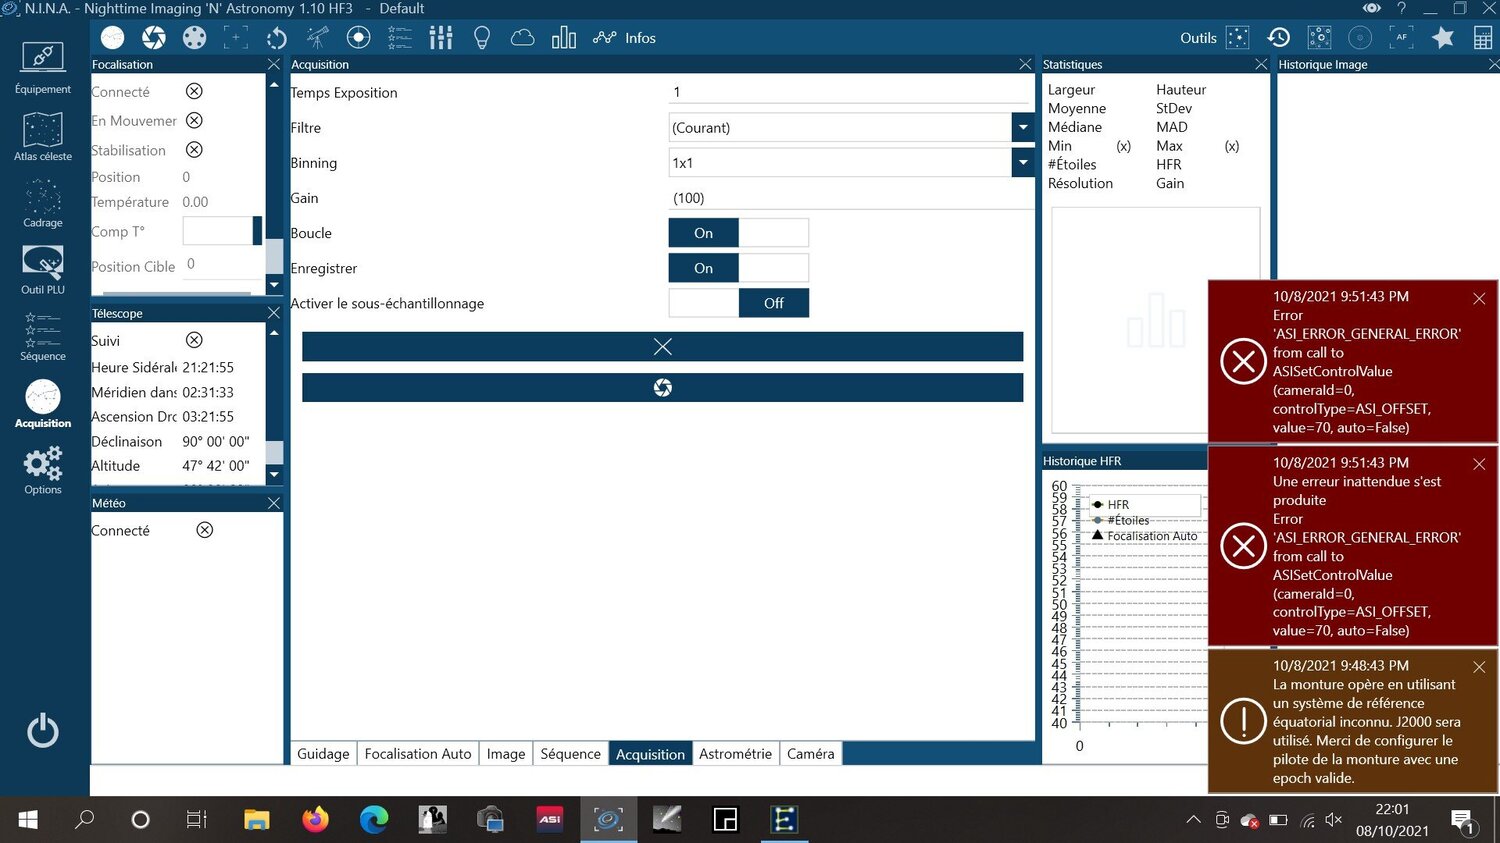Click the guider target icon in the toolbar
This screenshot has height=843, width=1500.
point(359,38)
